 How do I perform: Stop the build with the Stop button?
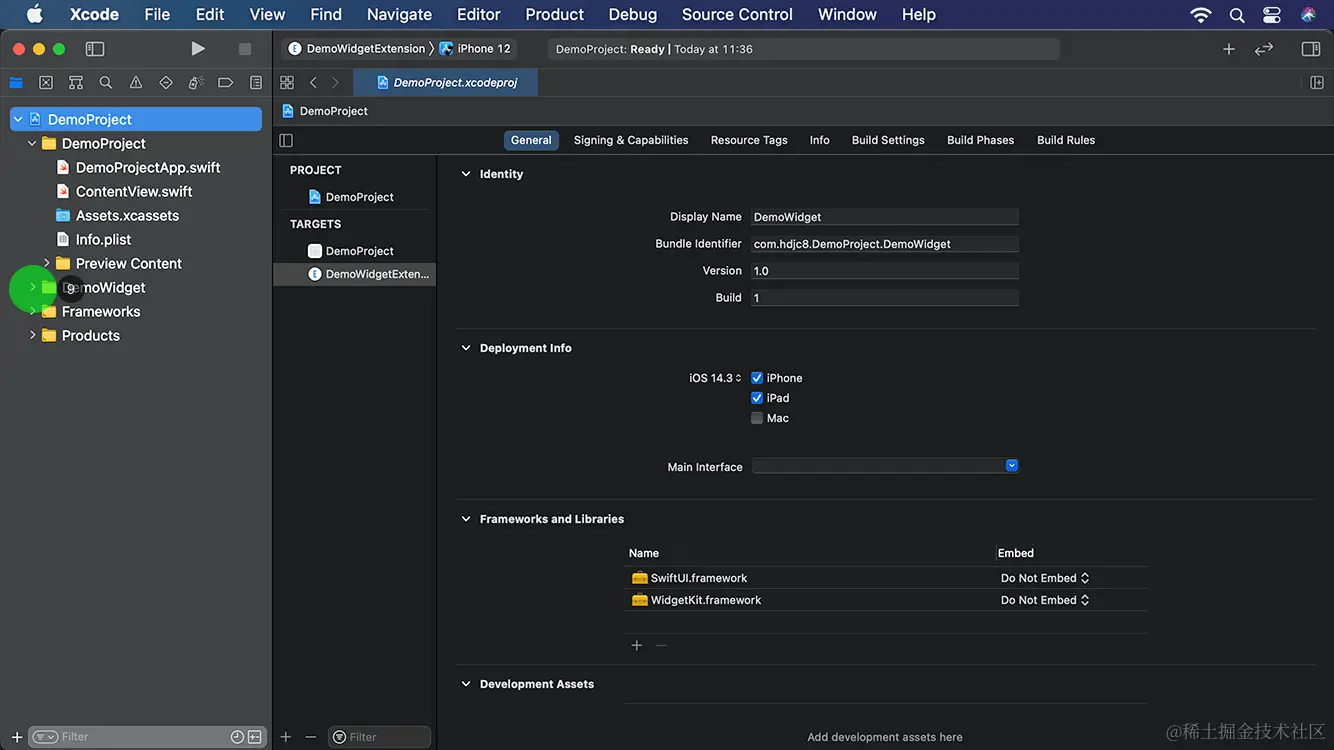[245, 49]
